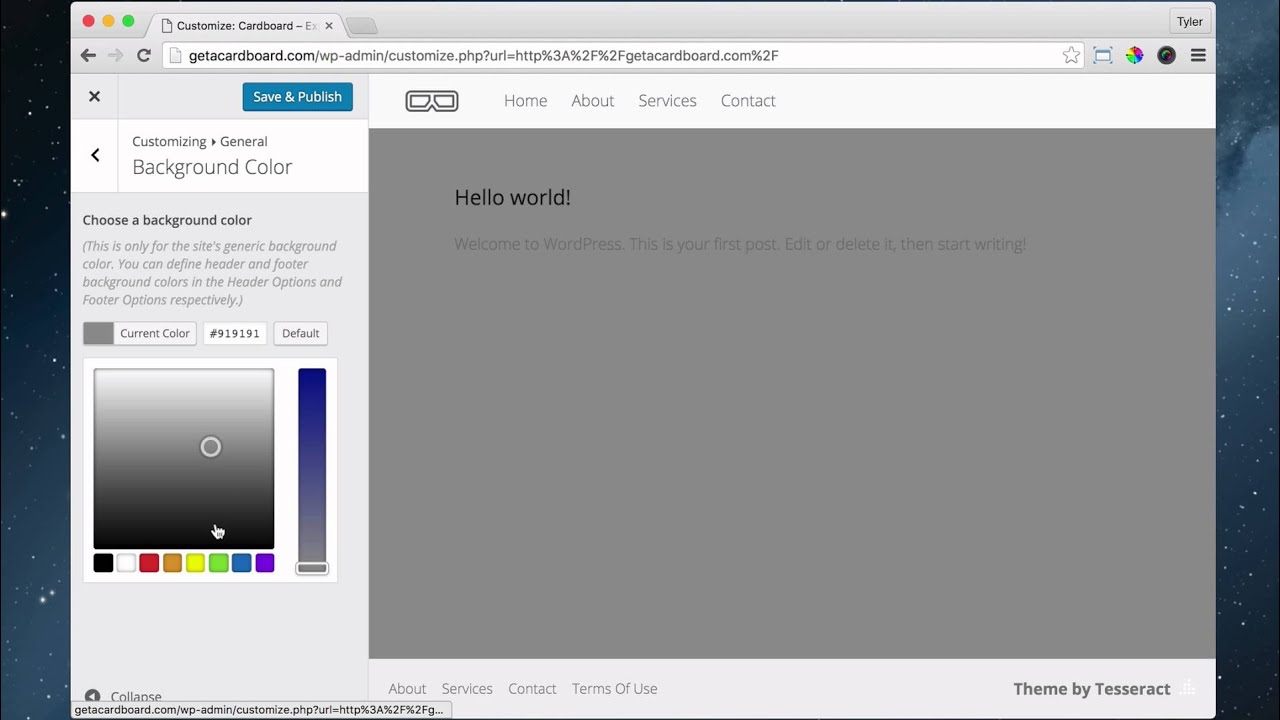This screenshot has width=1280, height=720.
Task: Click the Cardboard glasses logo
Action: [432, 101]
